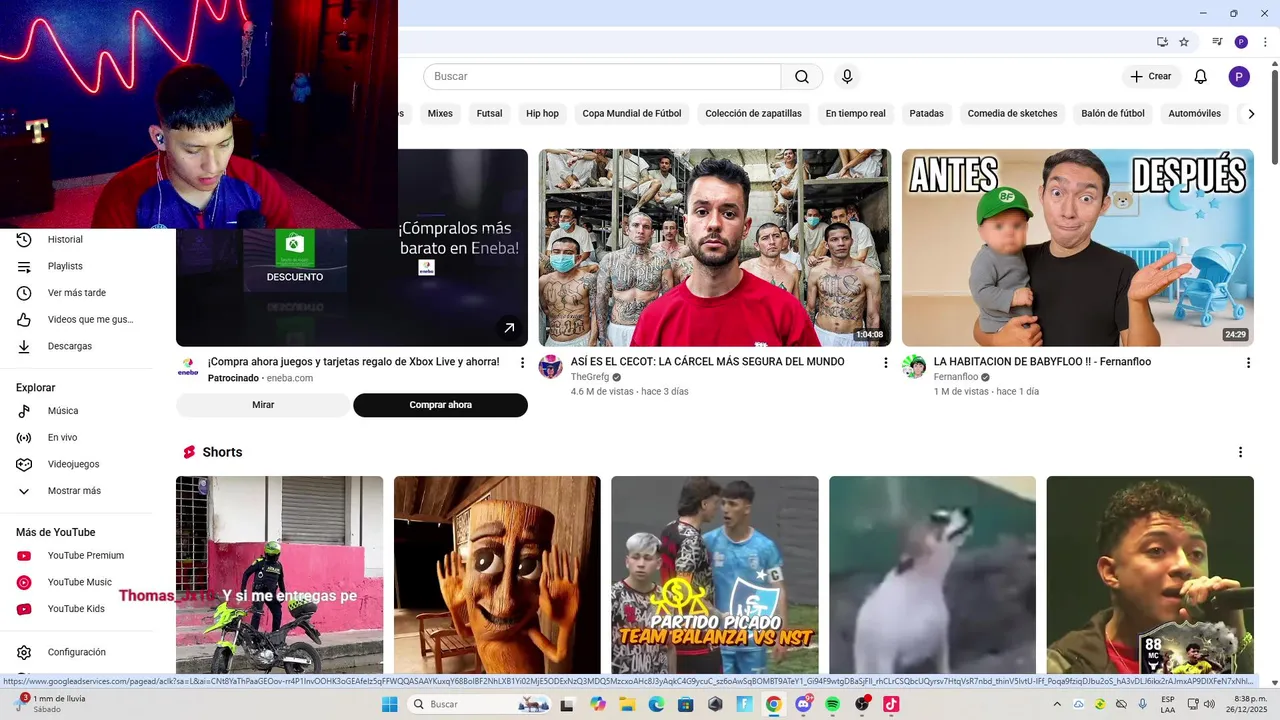The width and height of the screenshot is (1280, 720).
Task: Open the Chrome three-dot menu
Action: point(1265,42)
